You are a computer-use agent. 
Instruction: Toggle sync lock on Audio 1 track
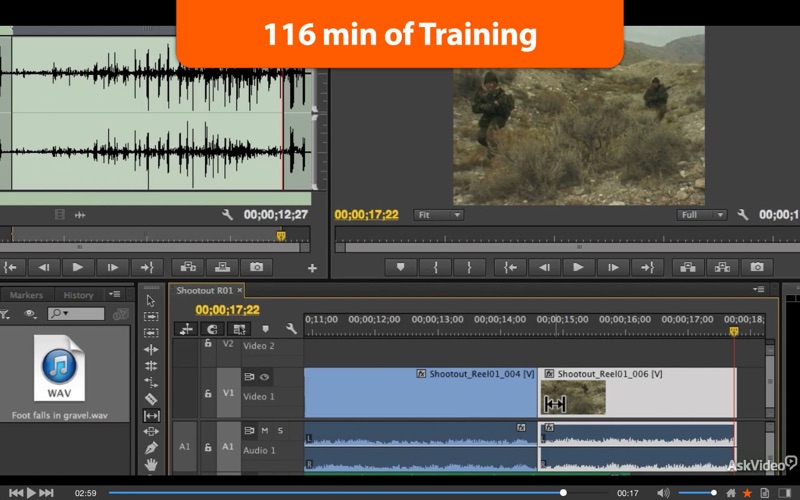pyautogui.click(x=249, y=431)
